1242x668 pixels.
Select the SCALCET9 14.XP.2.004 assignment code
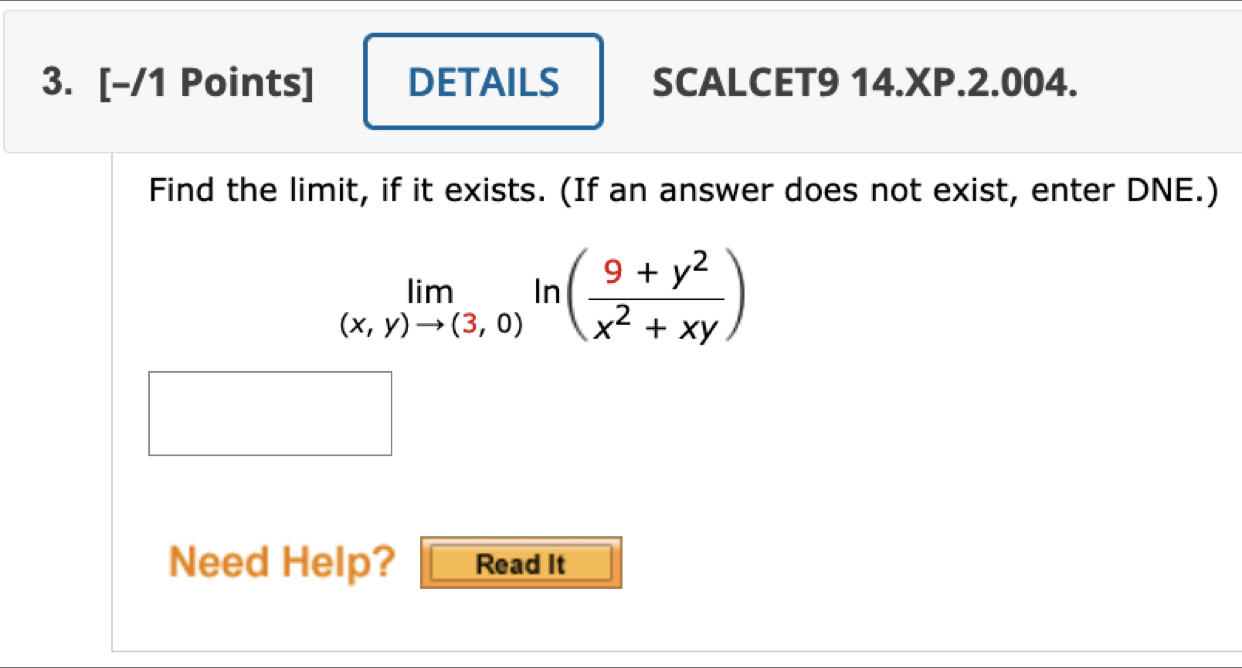(864, 84)
